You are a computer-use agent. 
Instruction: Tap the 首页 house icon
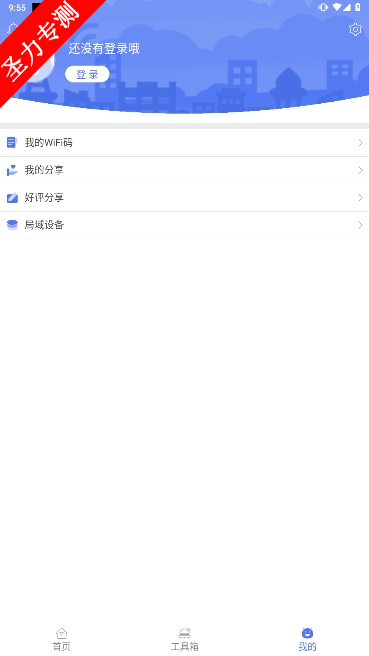(62, 633)
